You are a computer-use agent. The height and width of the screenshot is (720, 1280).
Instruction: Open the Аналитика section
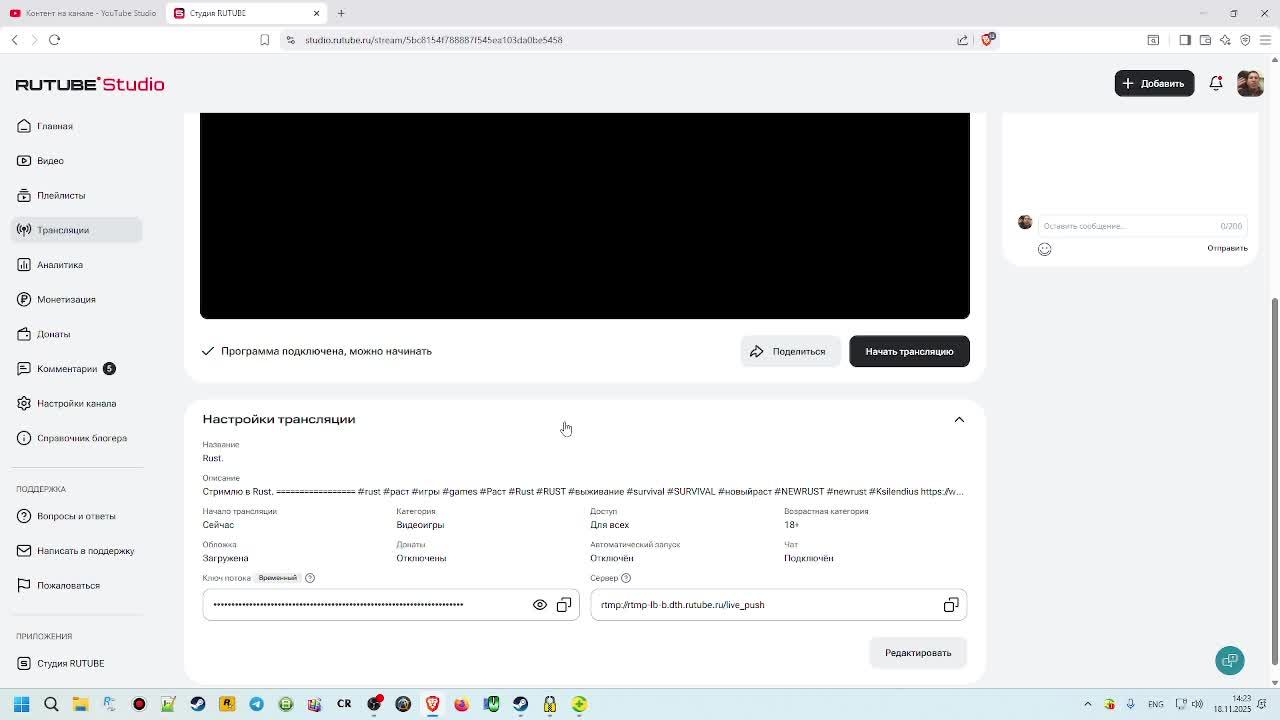(60, 265)
